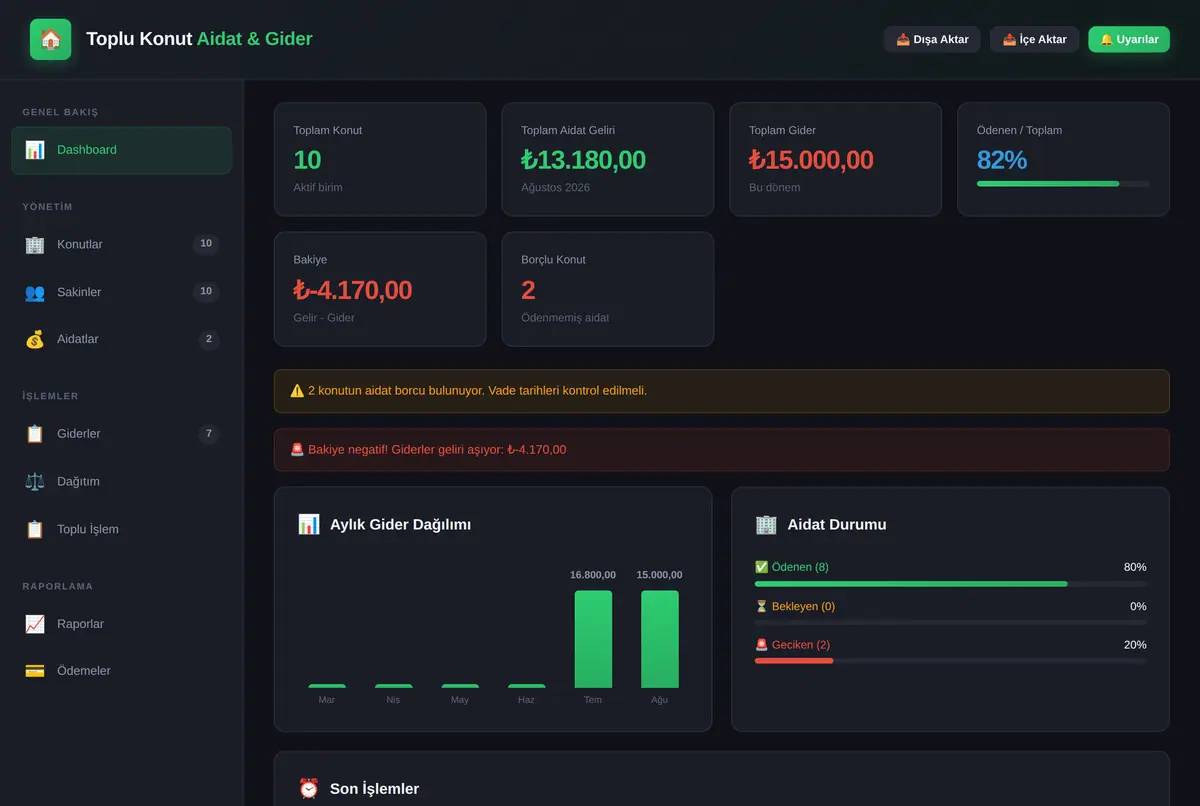Go to Konutlar in the sidebar
This screenshot has height=806, width=1200.
pyautogui.click(x=121, y=244)
